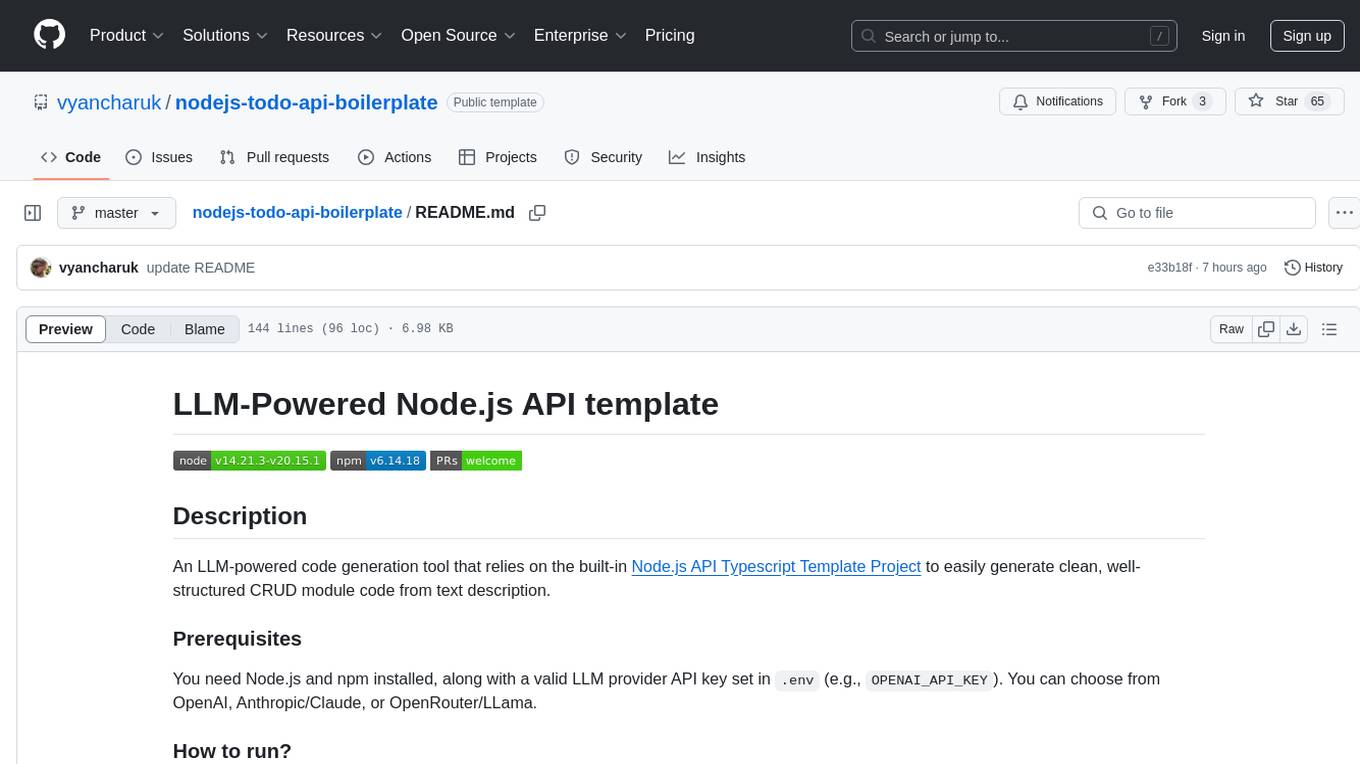Image resolution: width=1360 pixels, height=764 pixels.
Task: Expand the Enterprise menu
Action: 580,35
